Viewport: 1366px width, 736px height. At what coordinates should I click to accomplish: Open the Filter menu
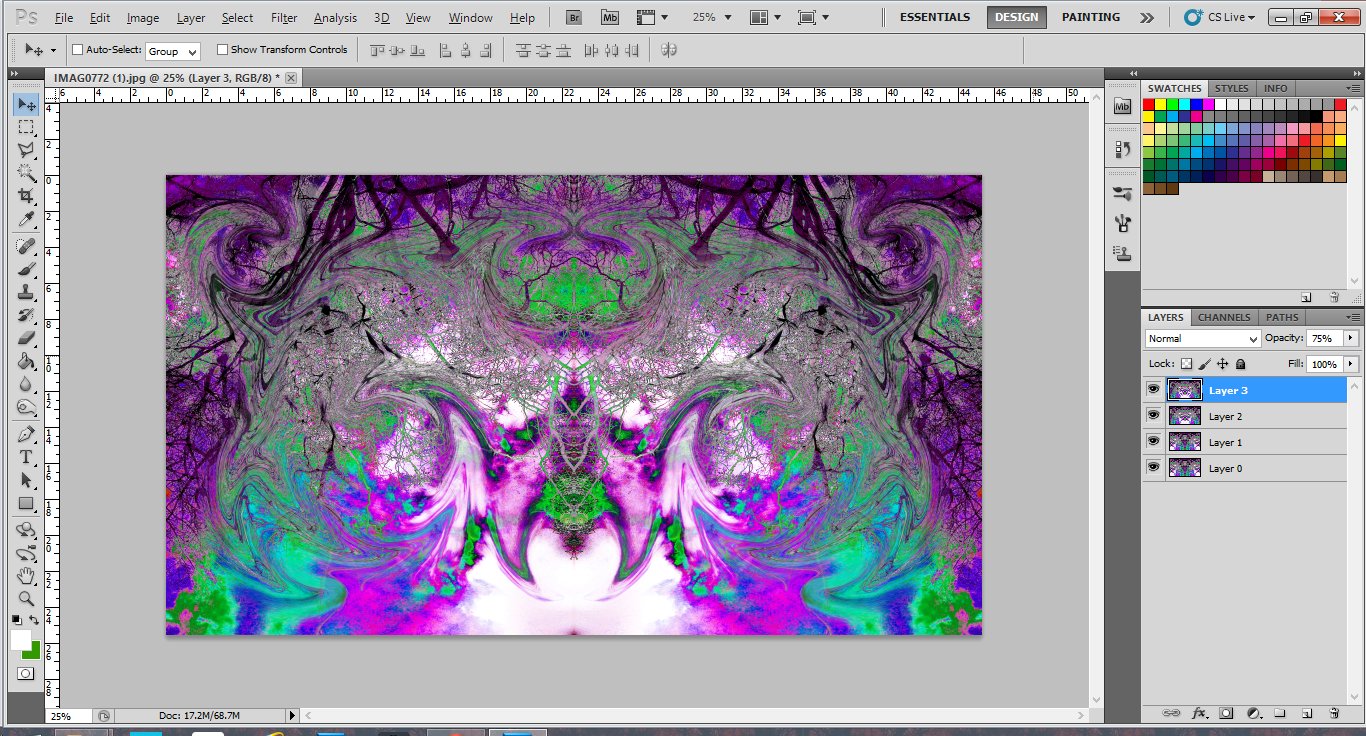coord(284,18)
